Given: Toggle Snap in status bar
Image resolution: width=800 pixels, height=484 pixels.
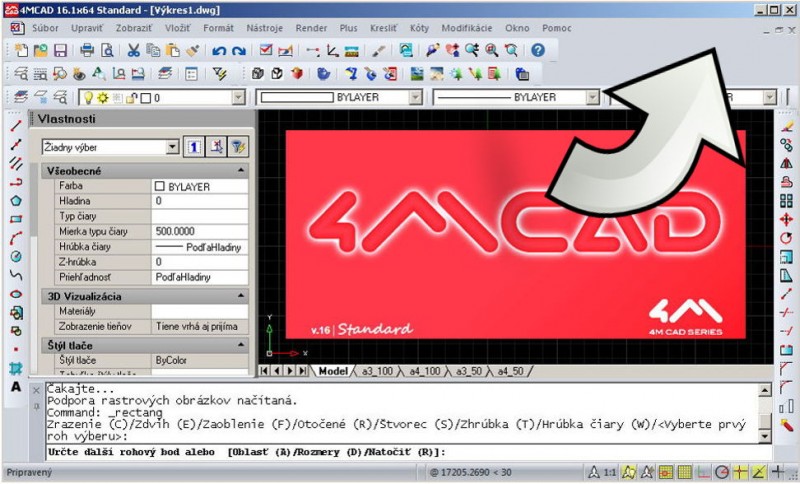Looking at the screenshot, I should 665,472.
